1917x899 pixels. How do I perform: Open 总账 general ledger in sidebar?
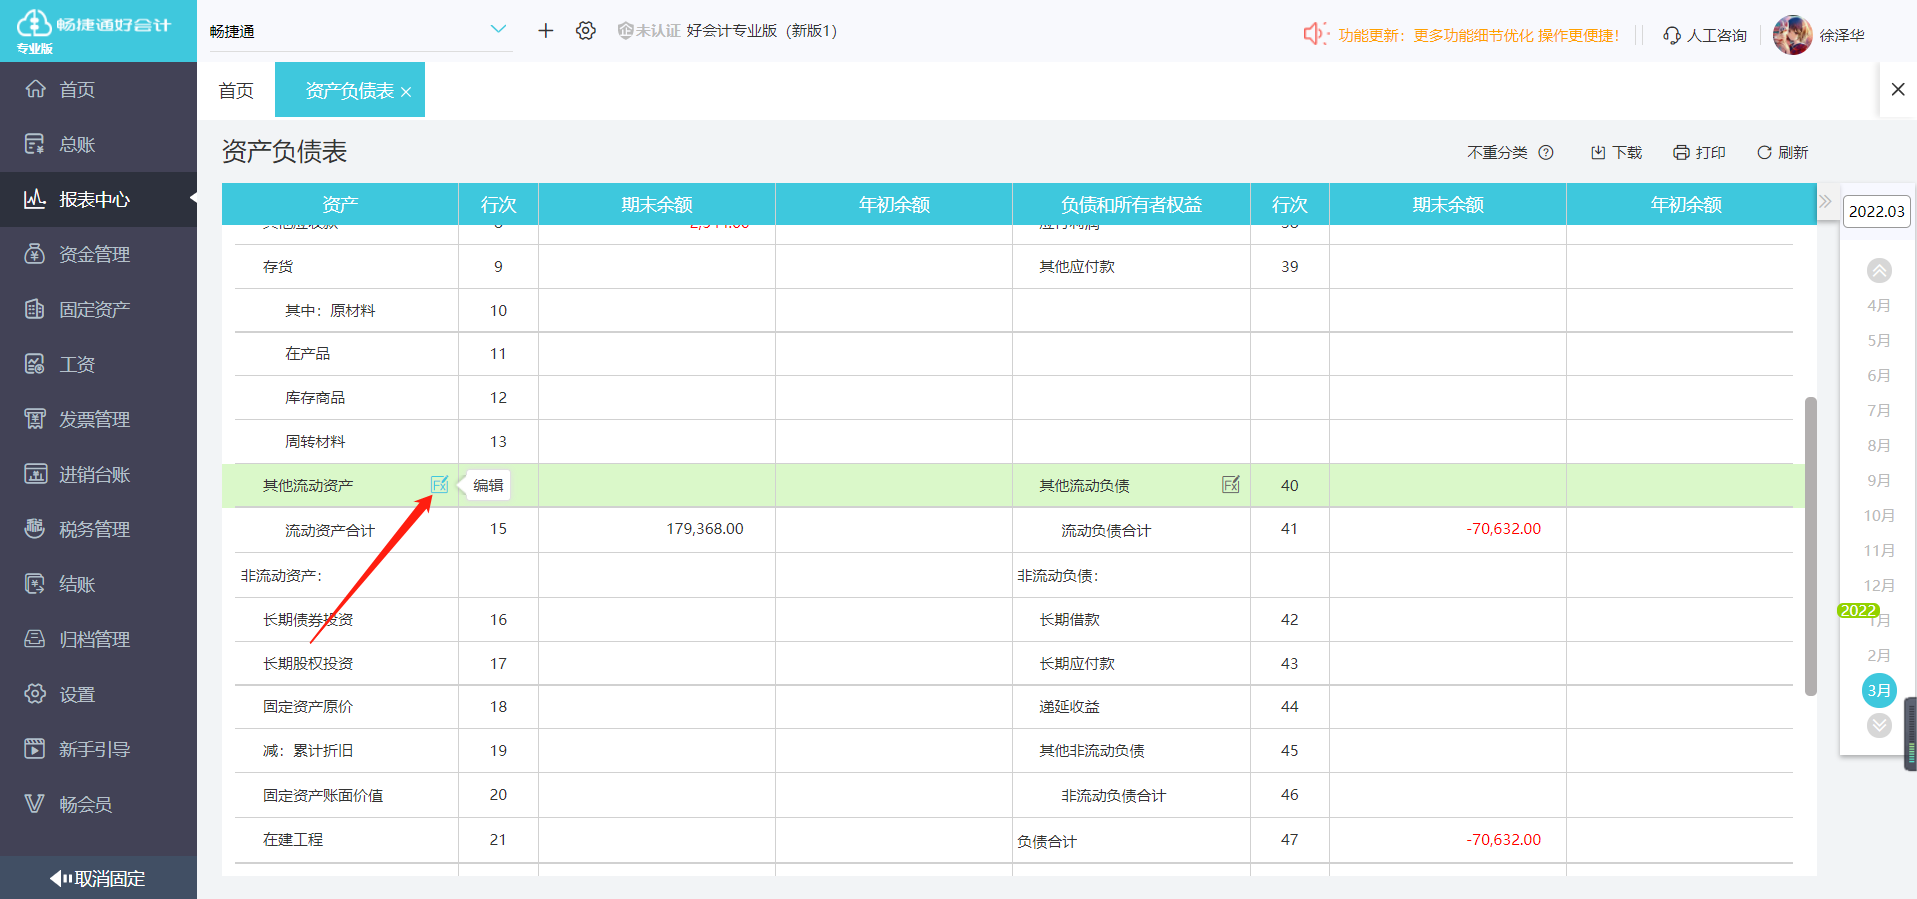point(98,144)
